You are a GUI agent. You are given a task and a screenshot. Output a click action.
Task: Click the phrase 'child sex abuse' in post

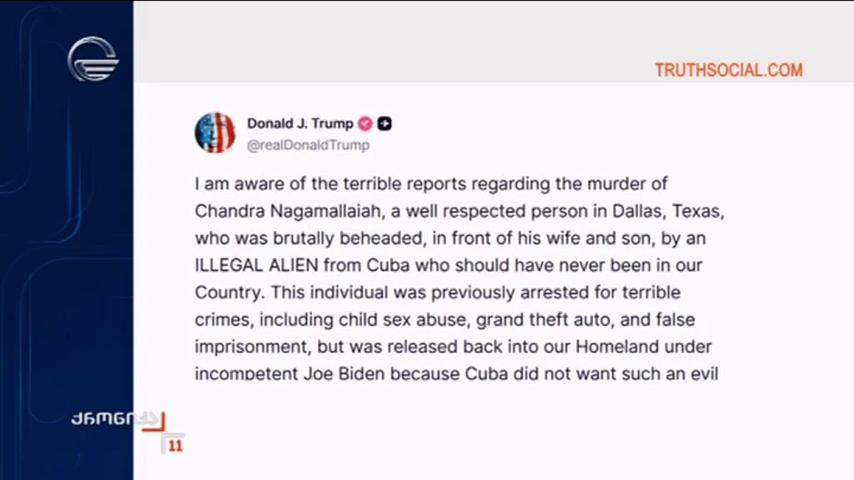tap(404, 320)
